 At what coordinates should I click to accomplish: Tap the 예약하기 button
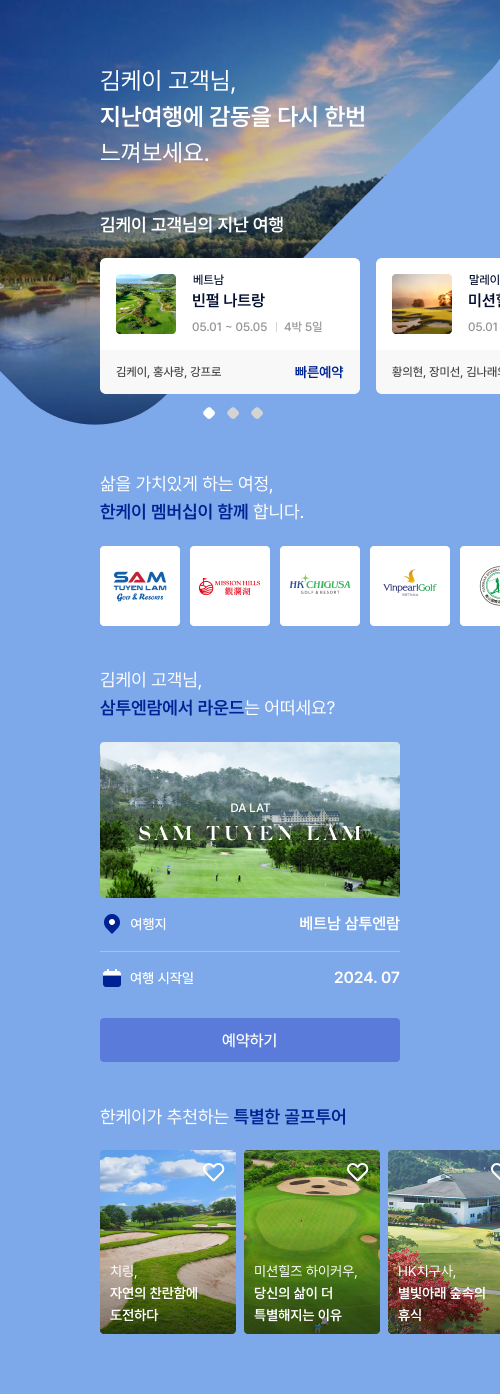click(250, 1040)
